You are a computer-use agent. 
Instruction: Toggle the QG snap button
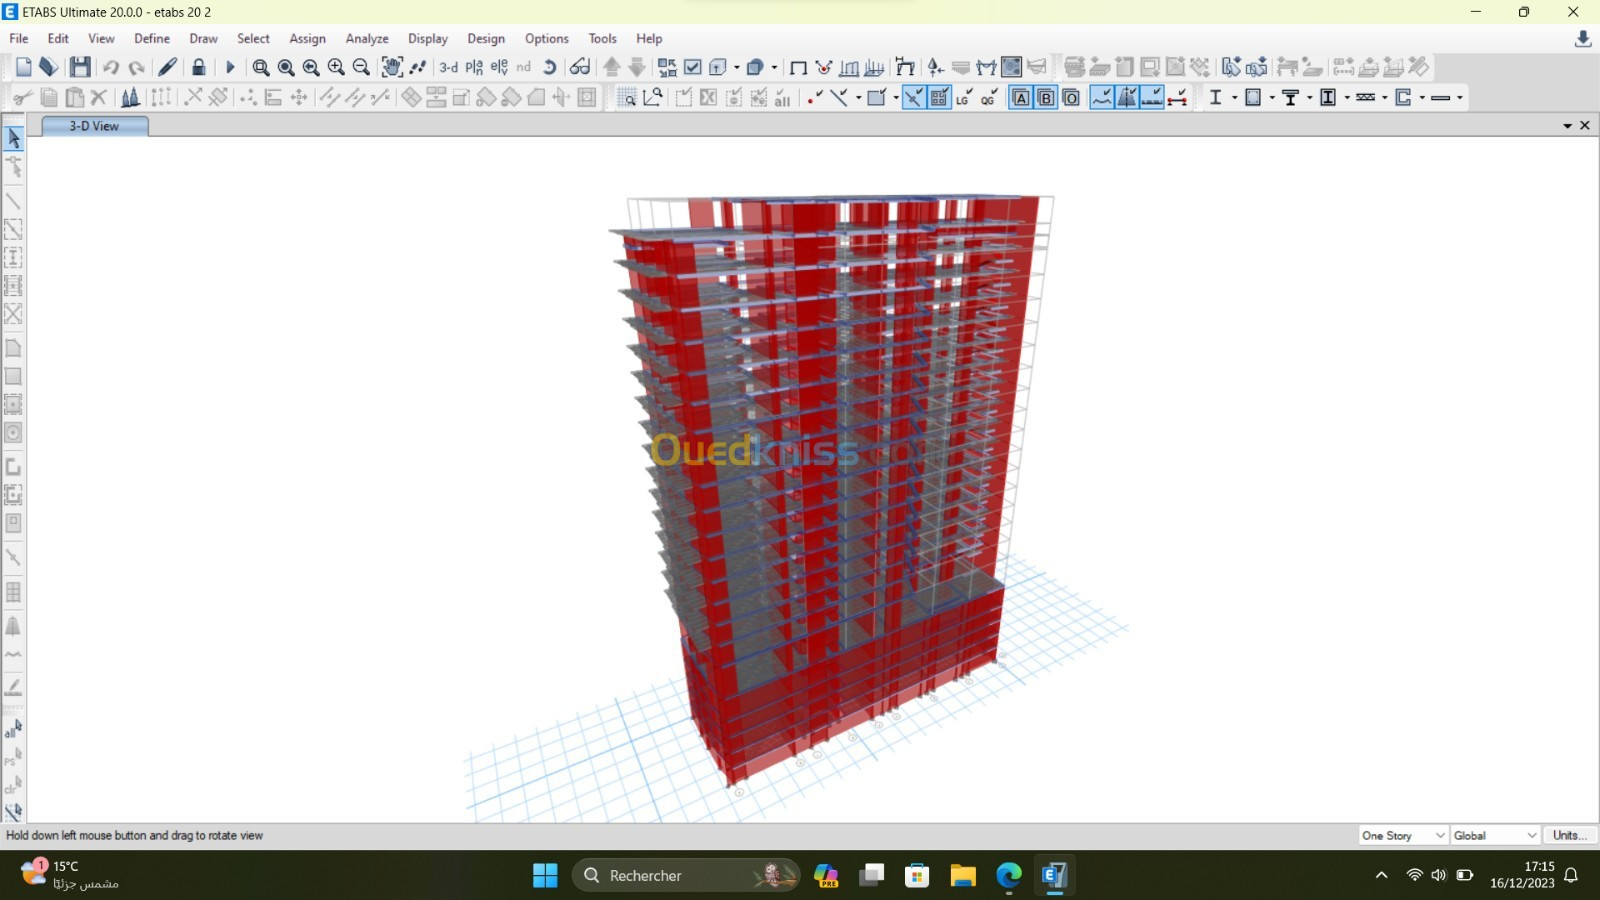click(x=989, y=97)
